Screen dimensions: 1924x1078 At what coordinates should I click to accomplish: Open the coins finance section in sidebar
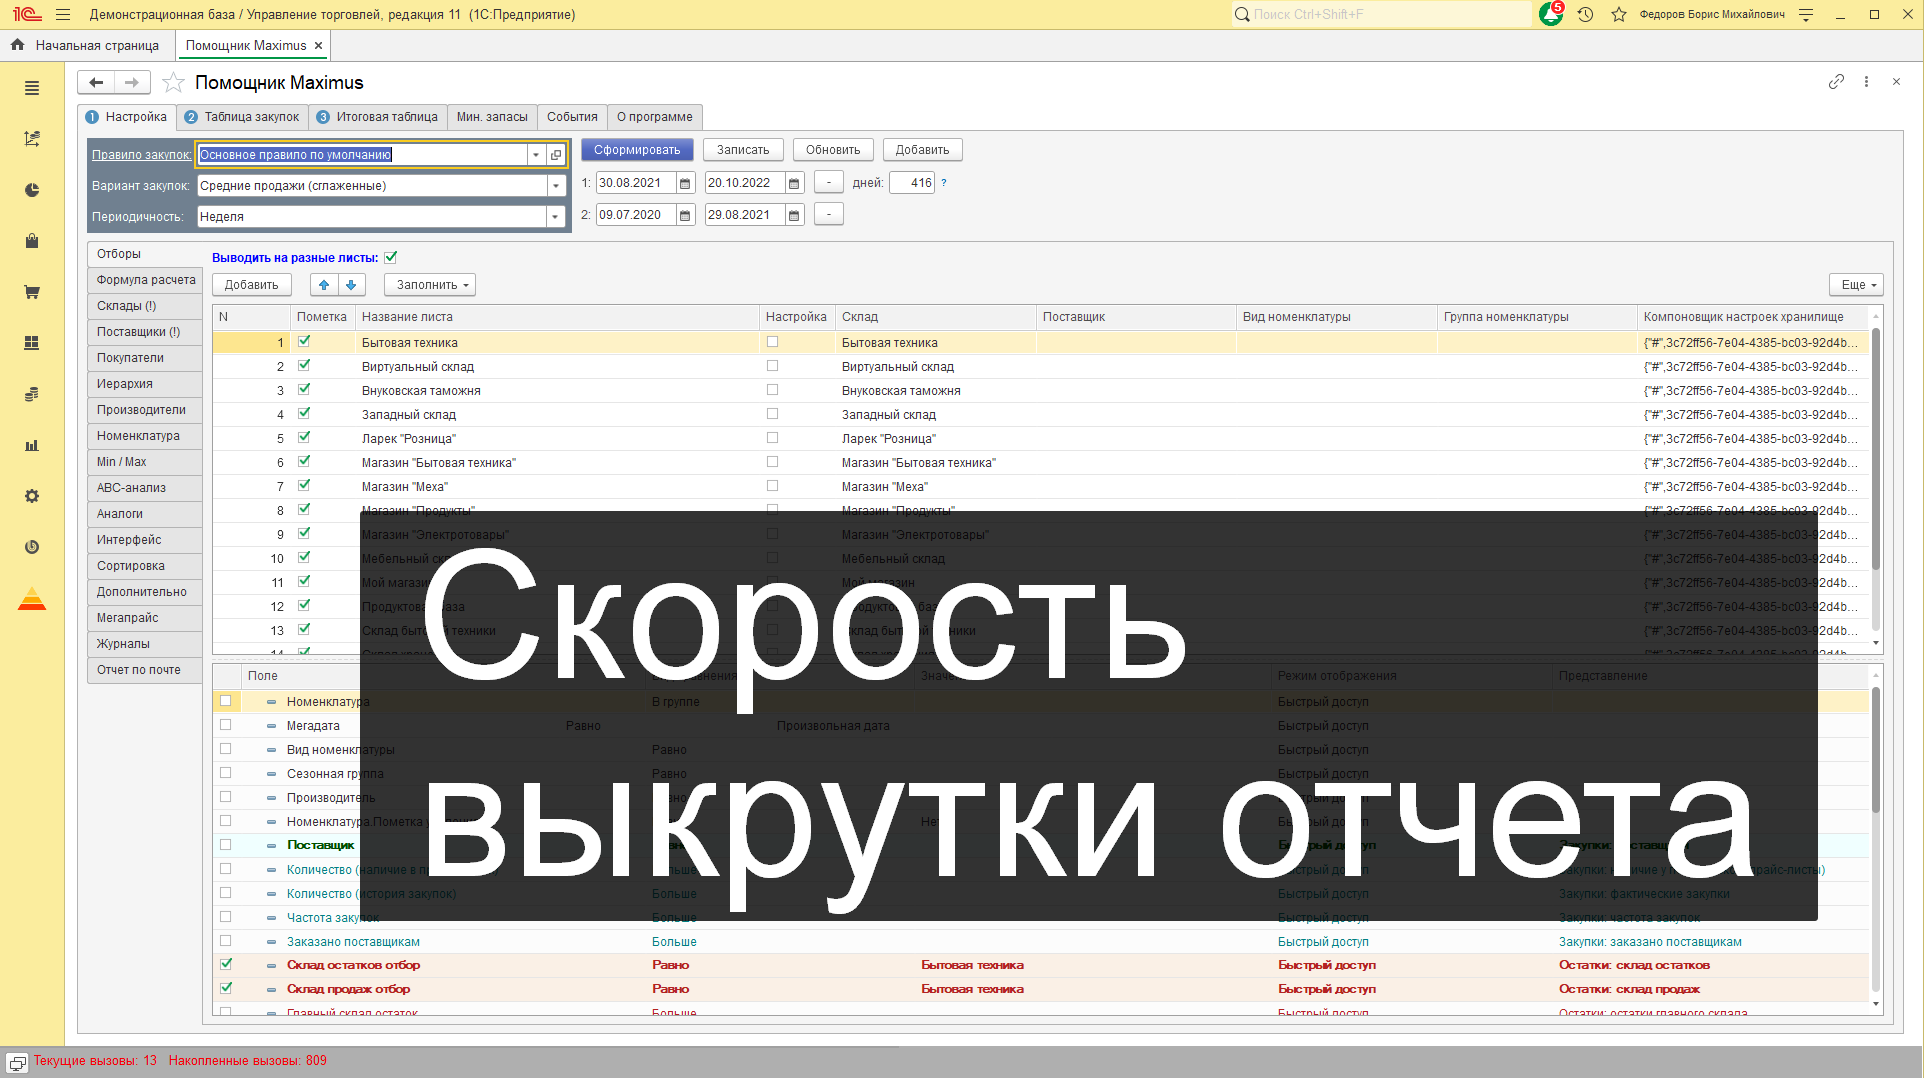tap(32, 394)
